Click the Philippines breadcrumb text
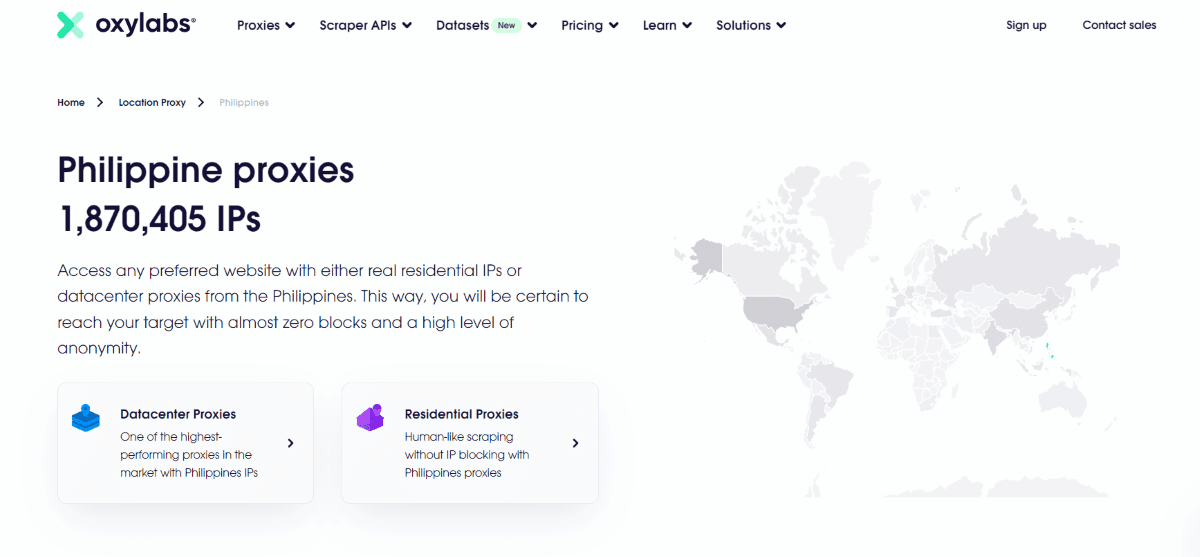 tap(244, 102)
